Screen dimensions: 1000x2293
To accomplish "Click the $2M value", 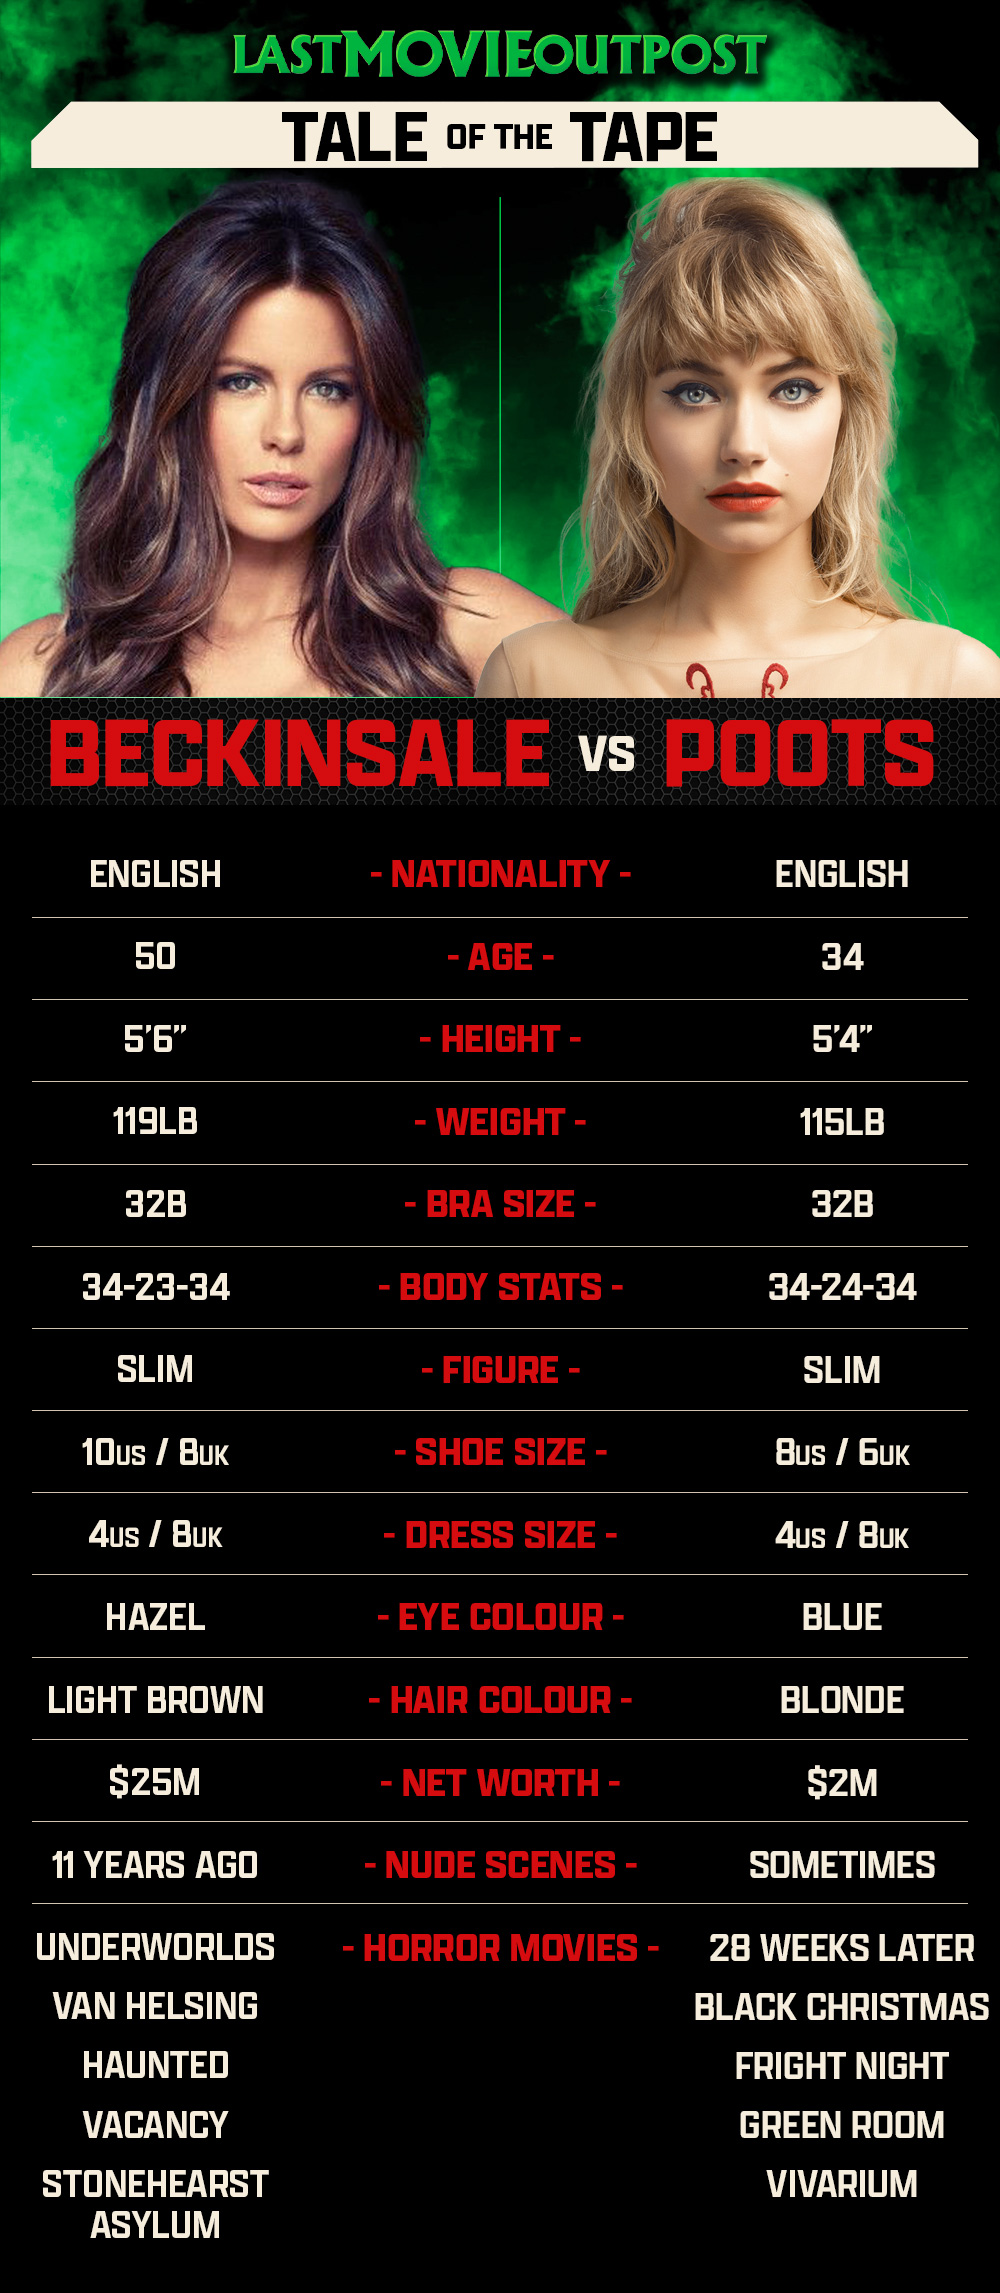I will pos(842,1783).
